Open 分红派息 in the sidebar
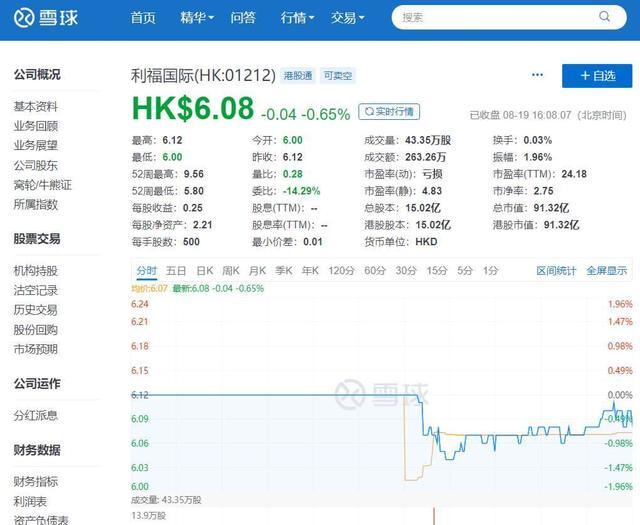 click(x=36, y=416)
